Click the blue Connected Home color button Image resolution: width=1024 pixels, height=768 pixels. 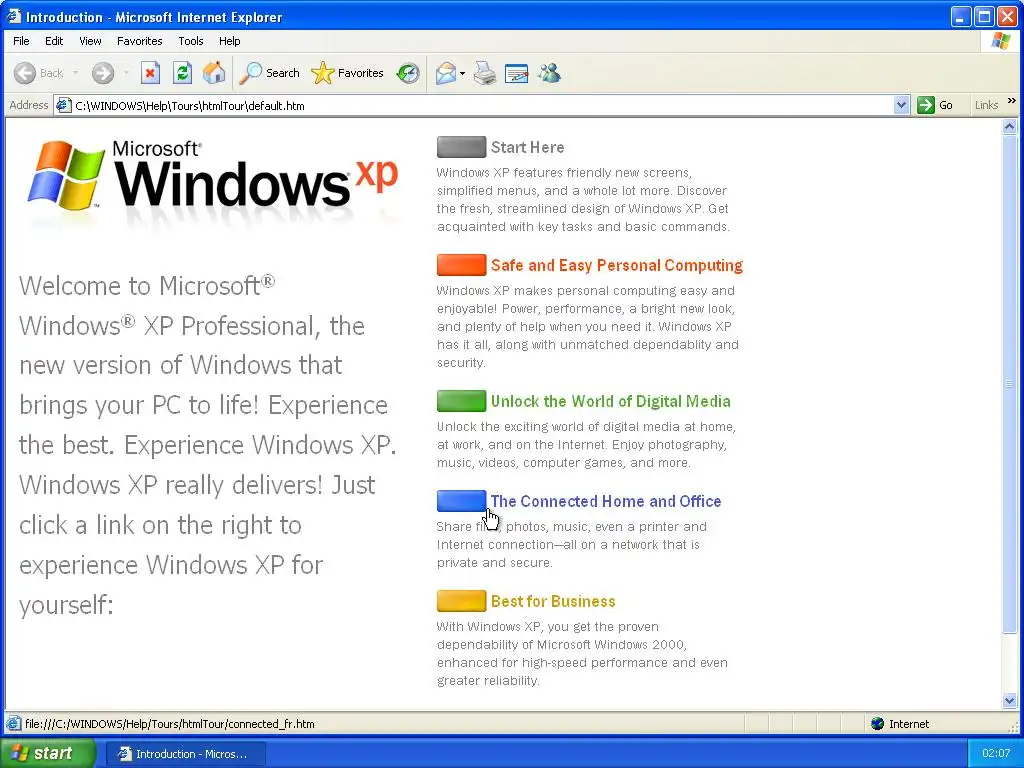tap(461, 501)
